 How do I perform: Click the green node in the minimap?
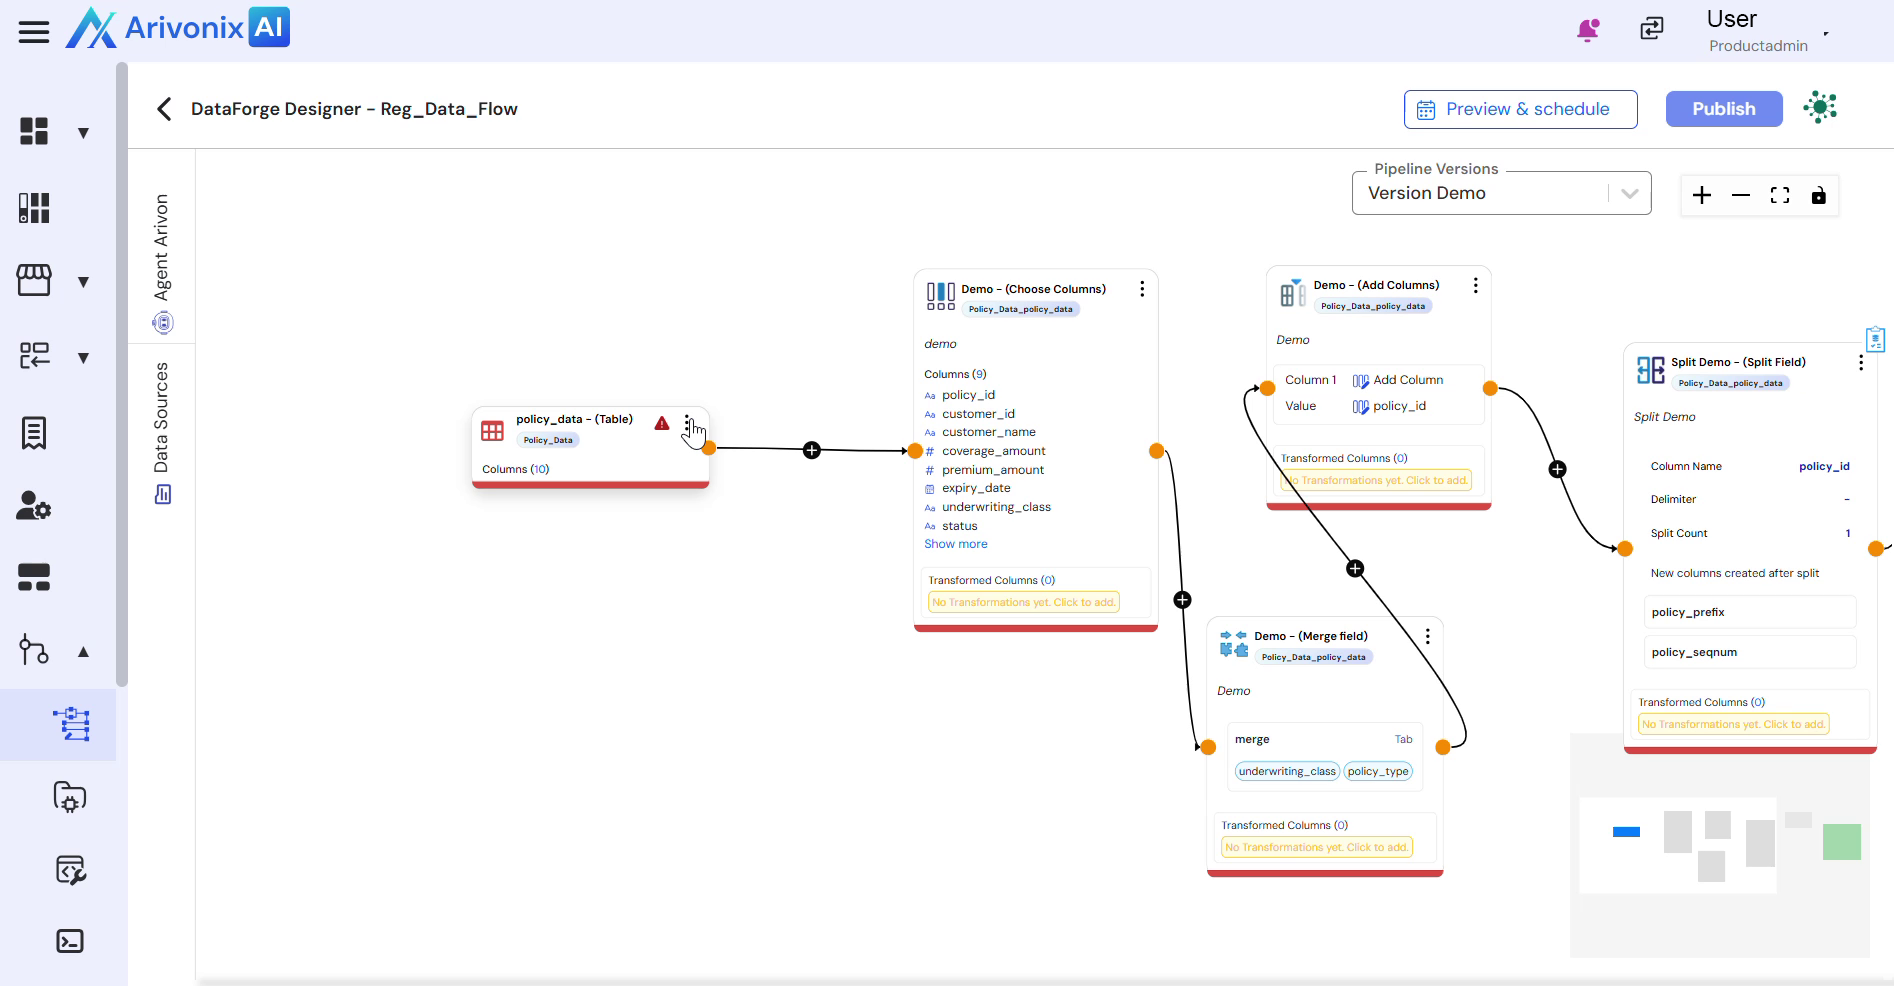(1841, 842)
